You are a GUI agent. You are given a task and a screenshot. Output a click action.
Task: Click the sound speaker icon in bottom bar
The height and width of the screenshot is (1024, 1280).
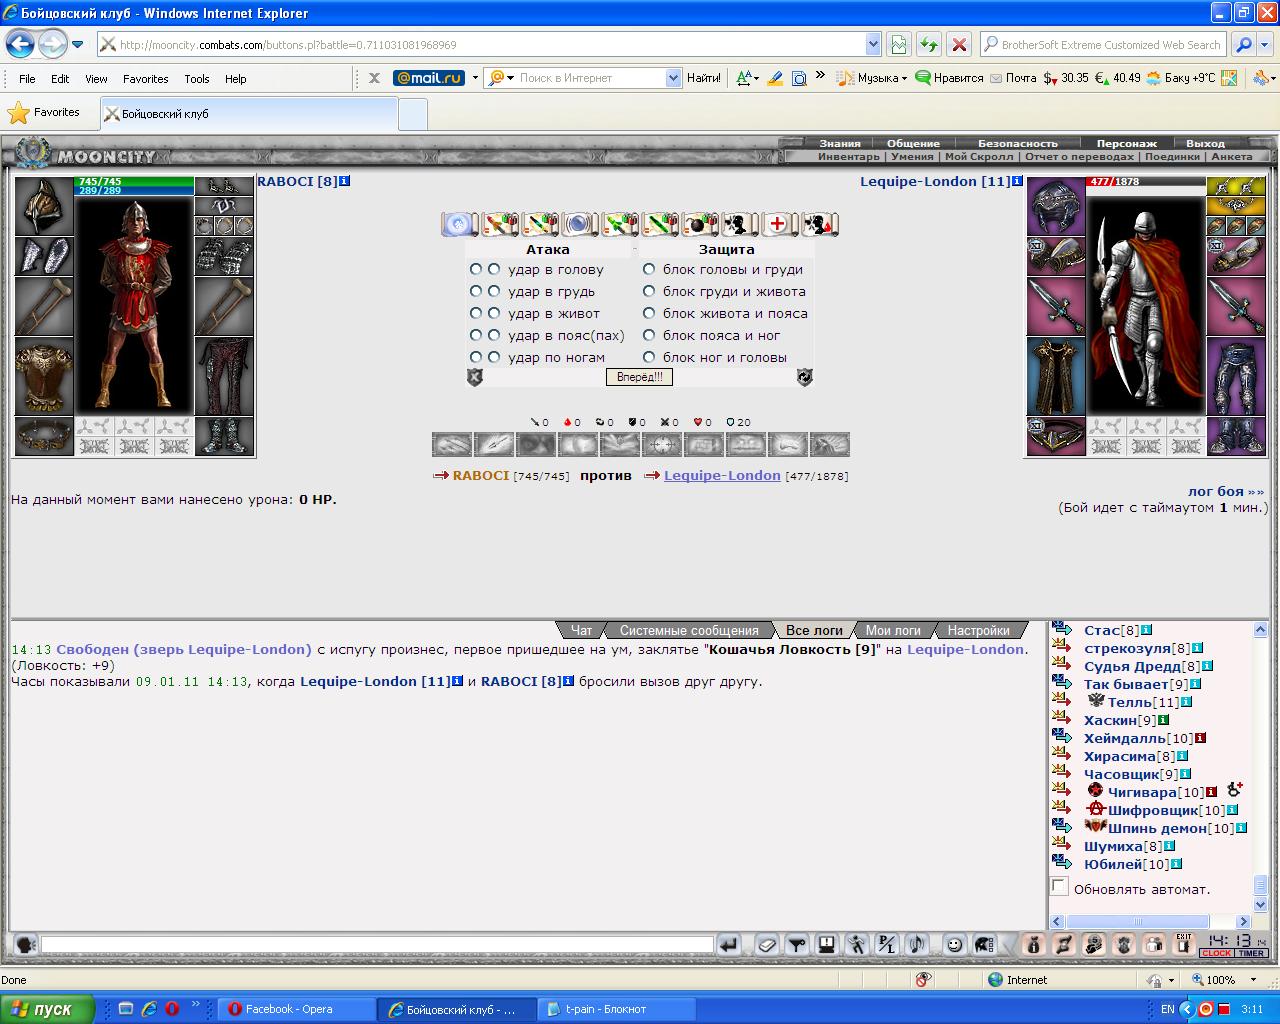(x=916, y=944)
